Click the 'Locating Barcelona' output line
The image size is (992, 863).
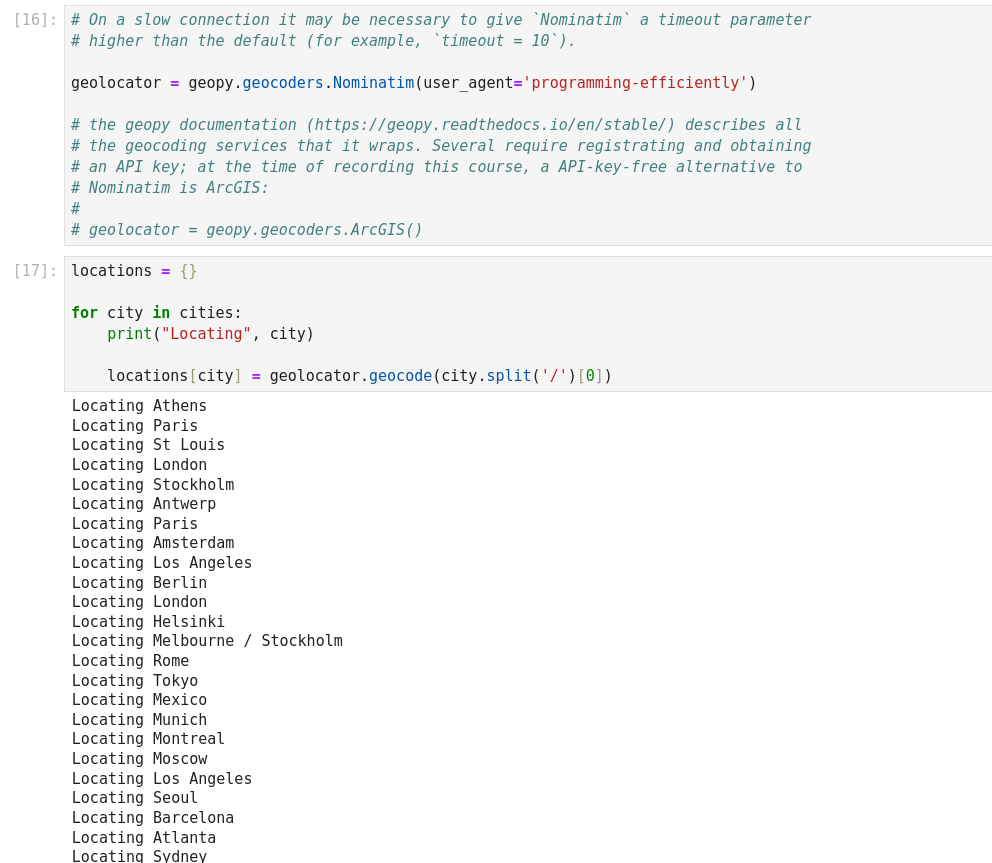pos(153,818)
